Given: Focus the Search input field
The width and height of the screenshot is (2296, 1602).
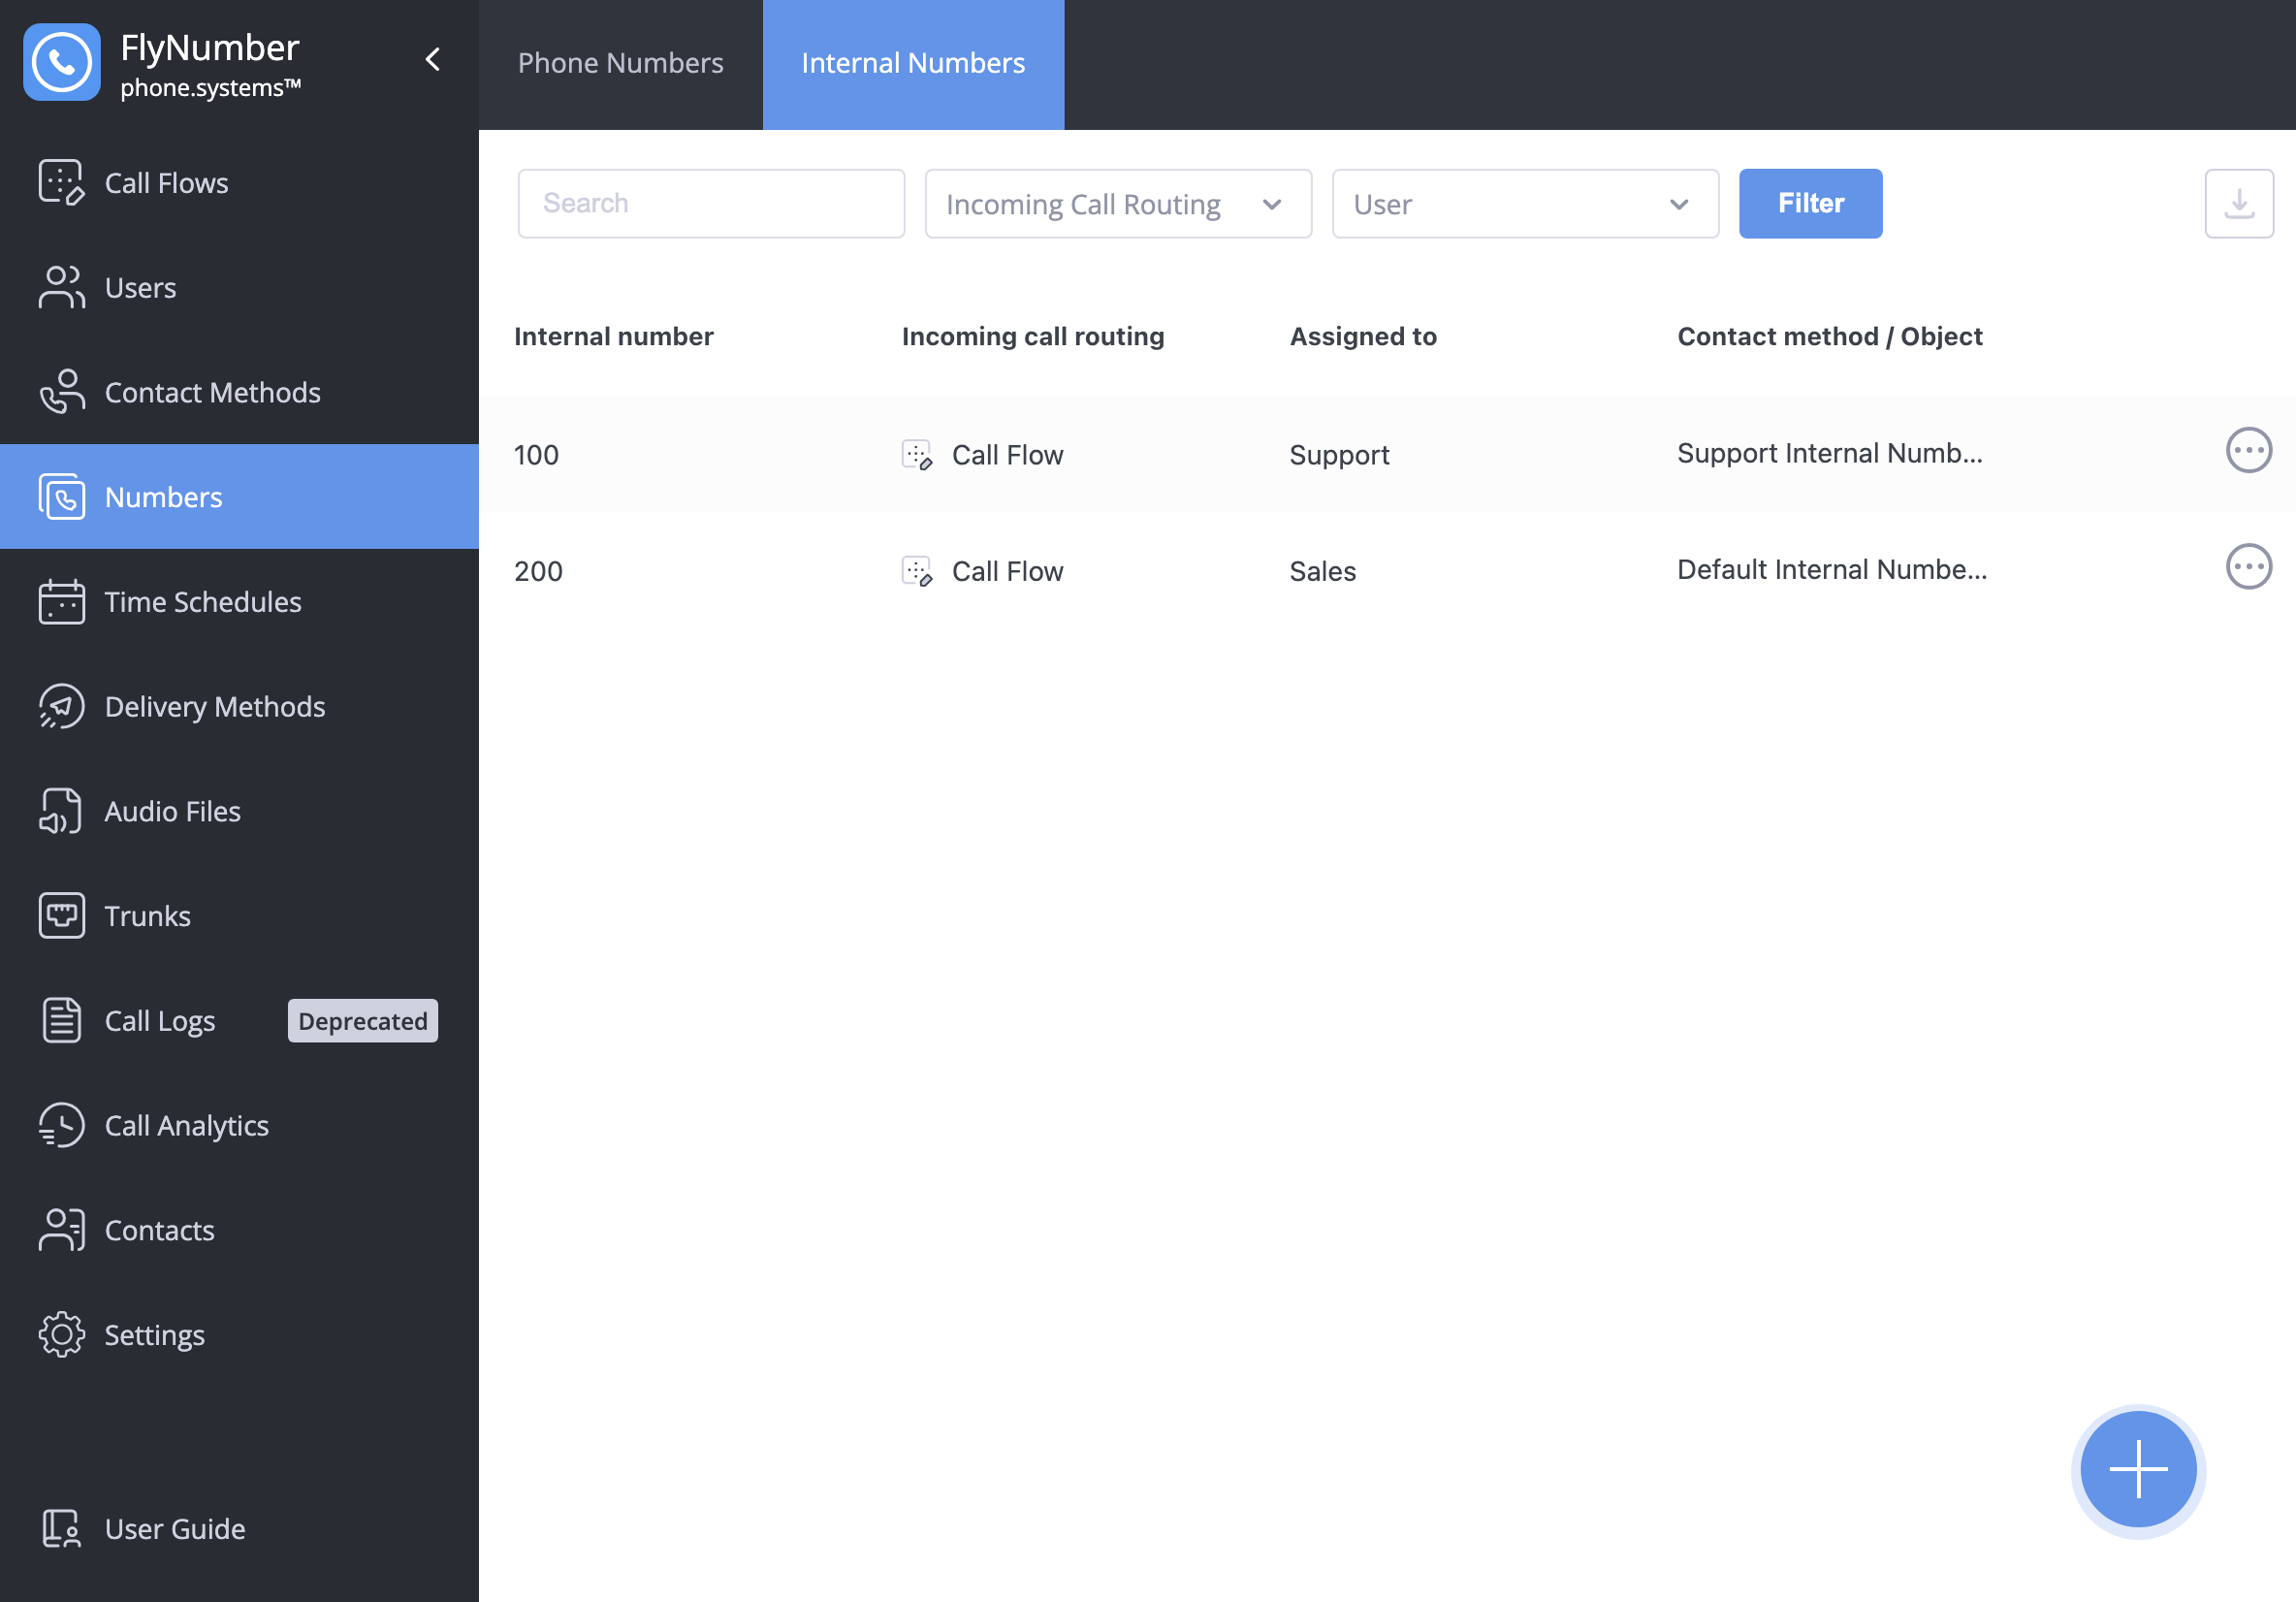Looking at the screenshot, I should [x=711, y=204].
